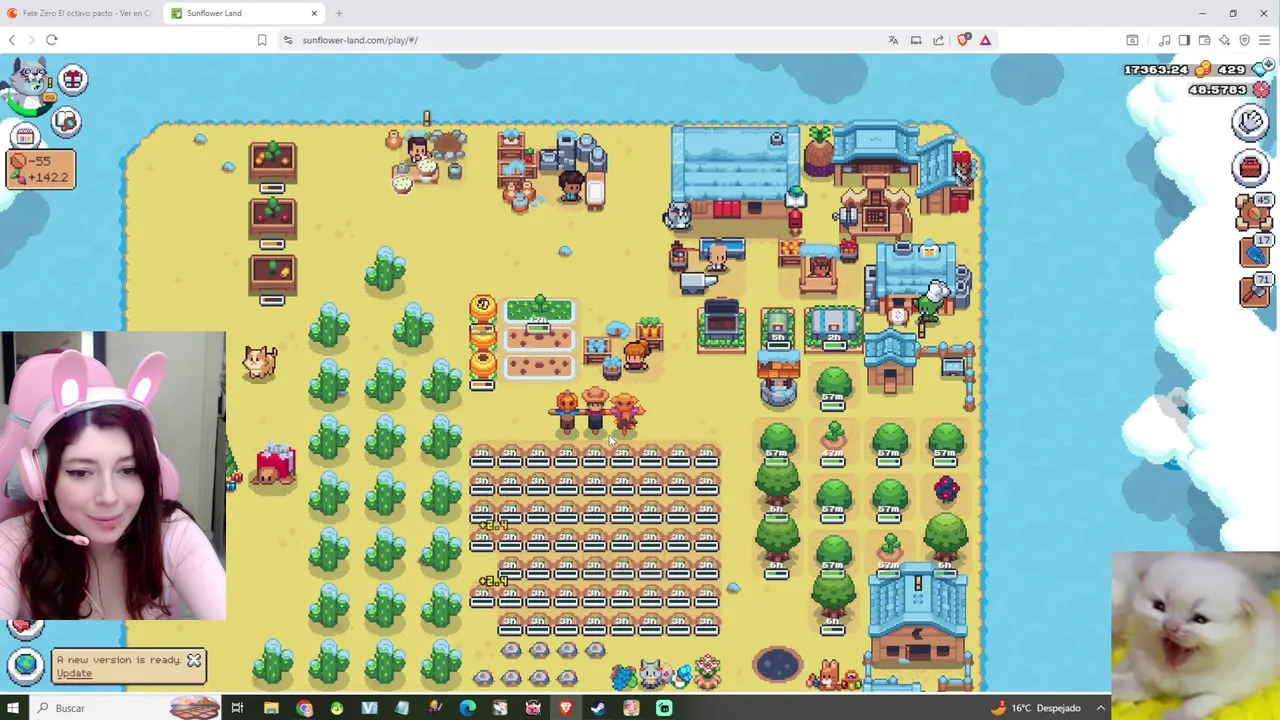Open the translate page icon
Image resolution: width=1280 pixels, height=720 pixels.
click(893, 40)
